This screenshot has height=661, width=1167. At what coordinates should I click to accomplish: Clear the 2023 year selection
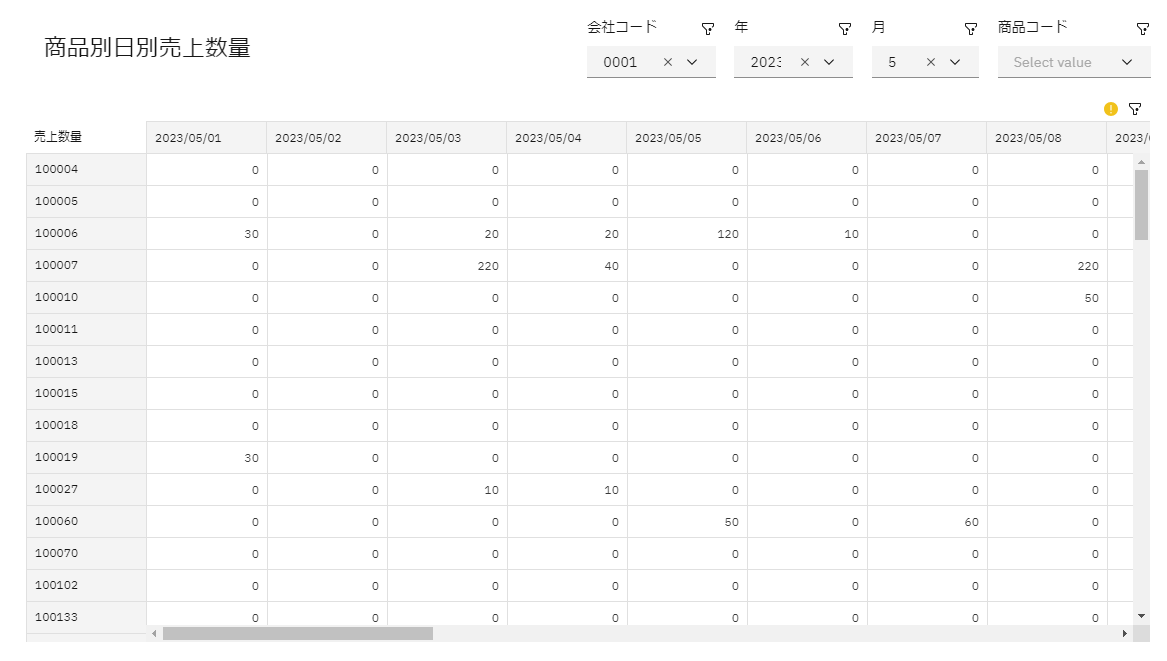(805, 62)
